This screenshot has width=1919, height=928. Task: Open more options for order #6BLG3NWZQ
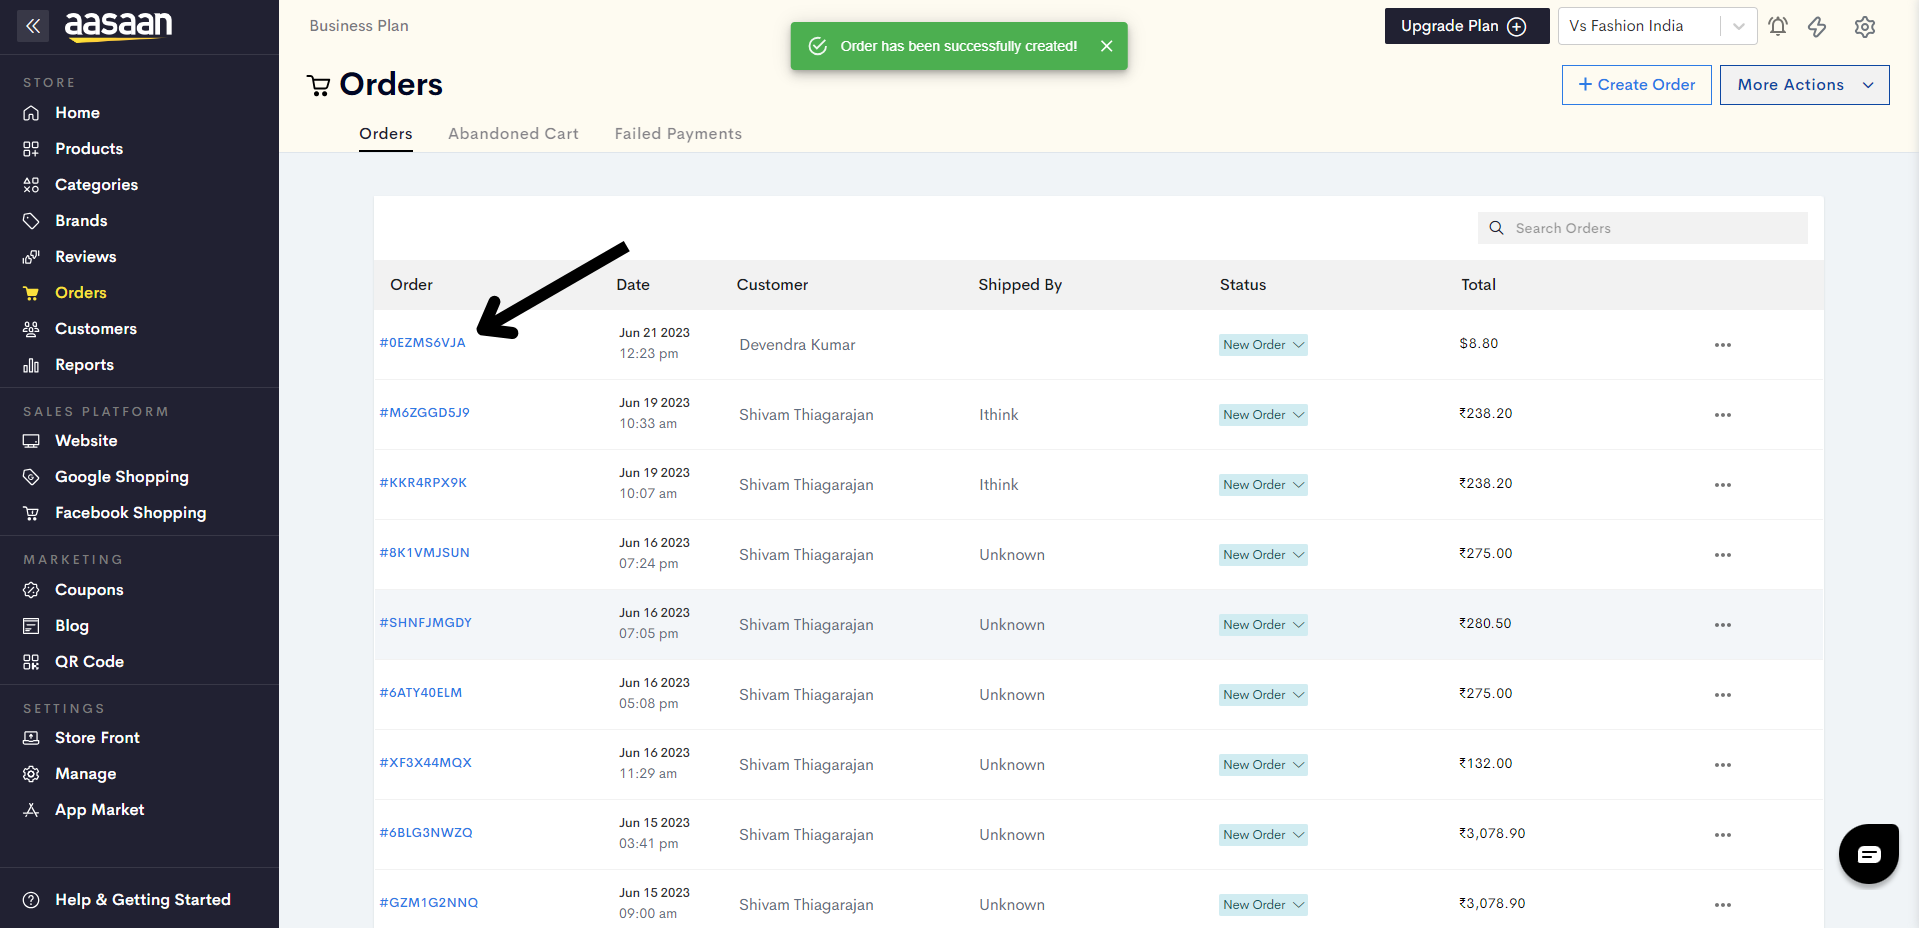point(1723,835)
